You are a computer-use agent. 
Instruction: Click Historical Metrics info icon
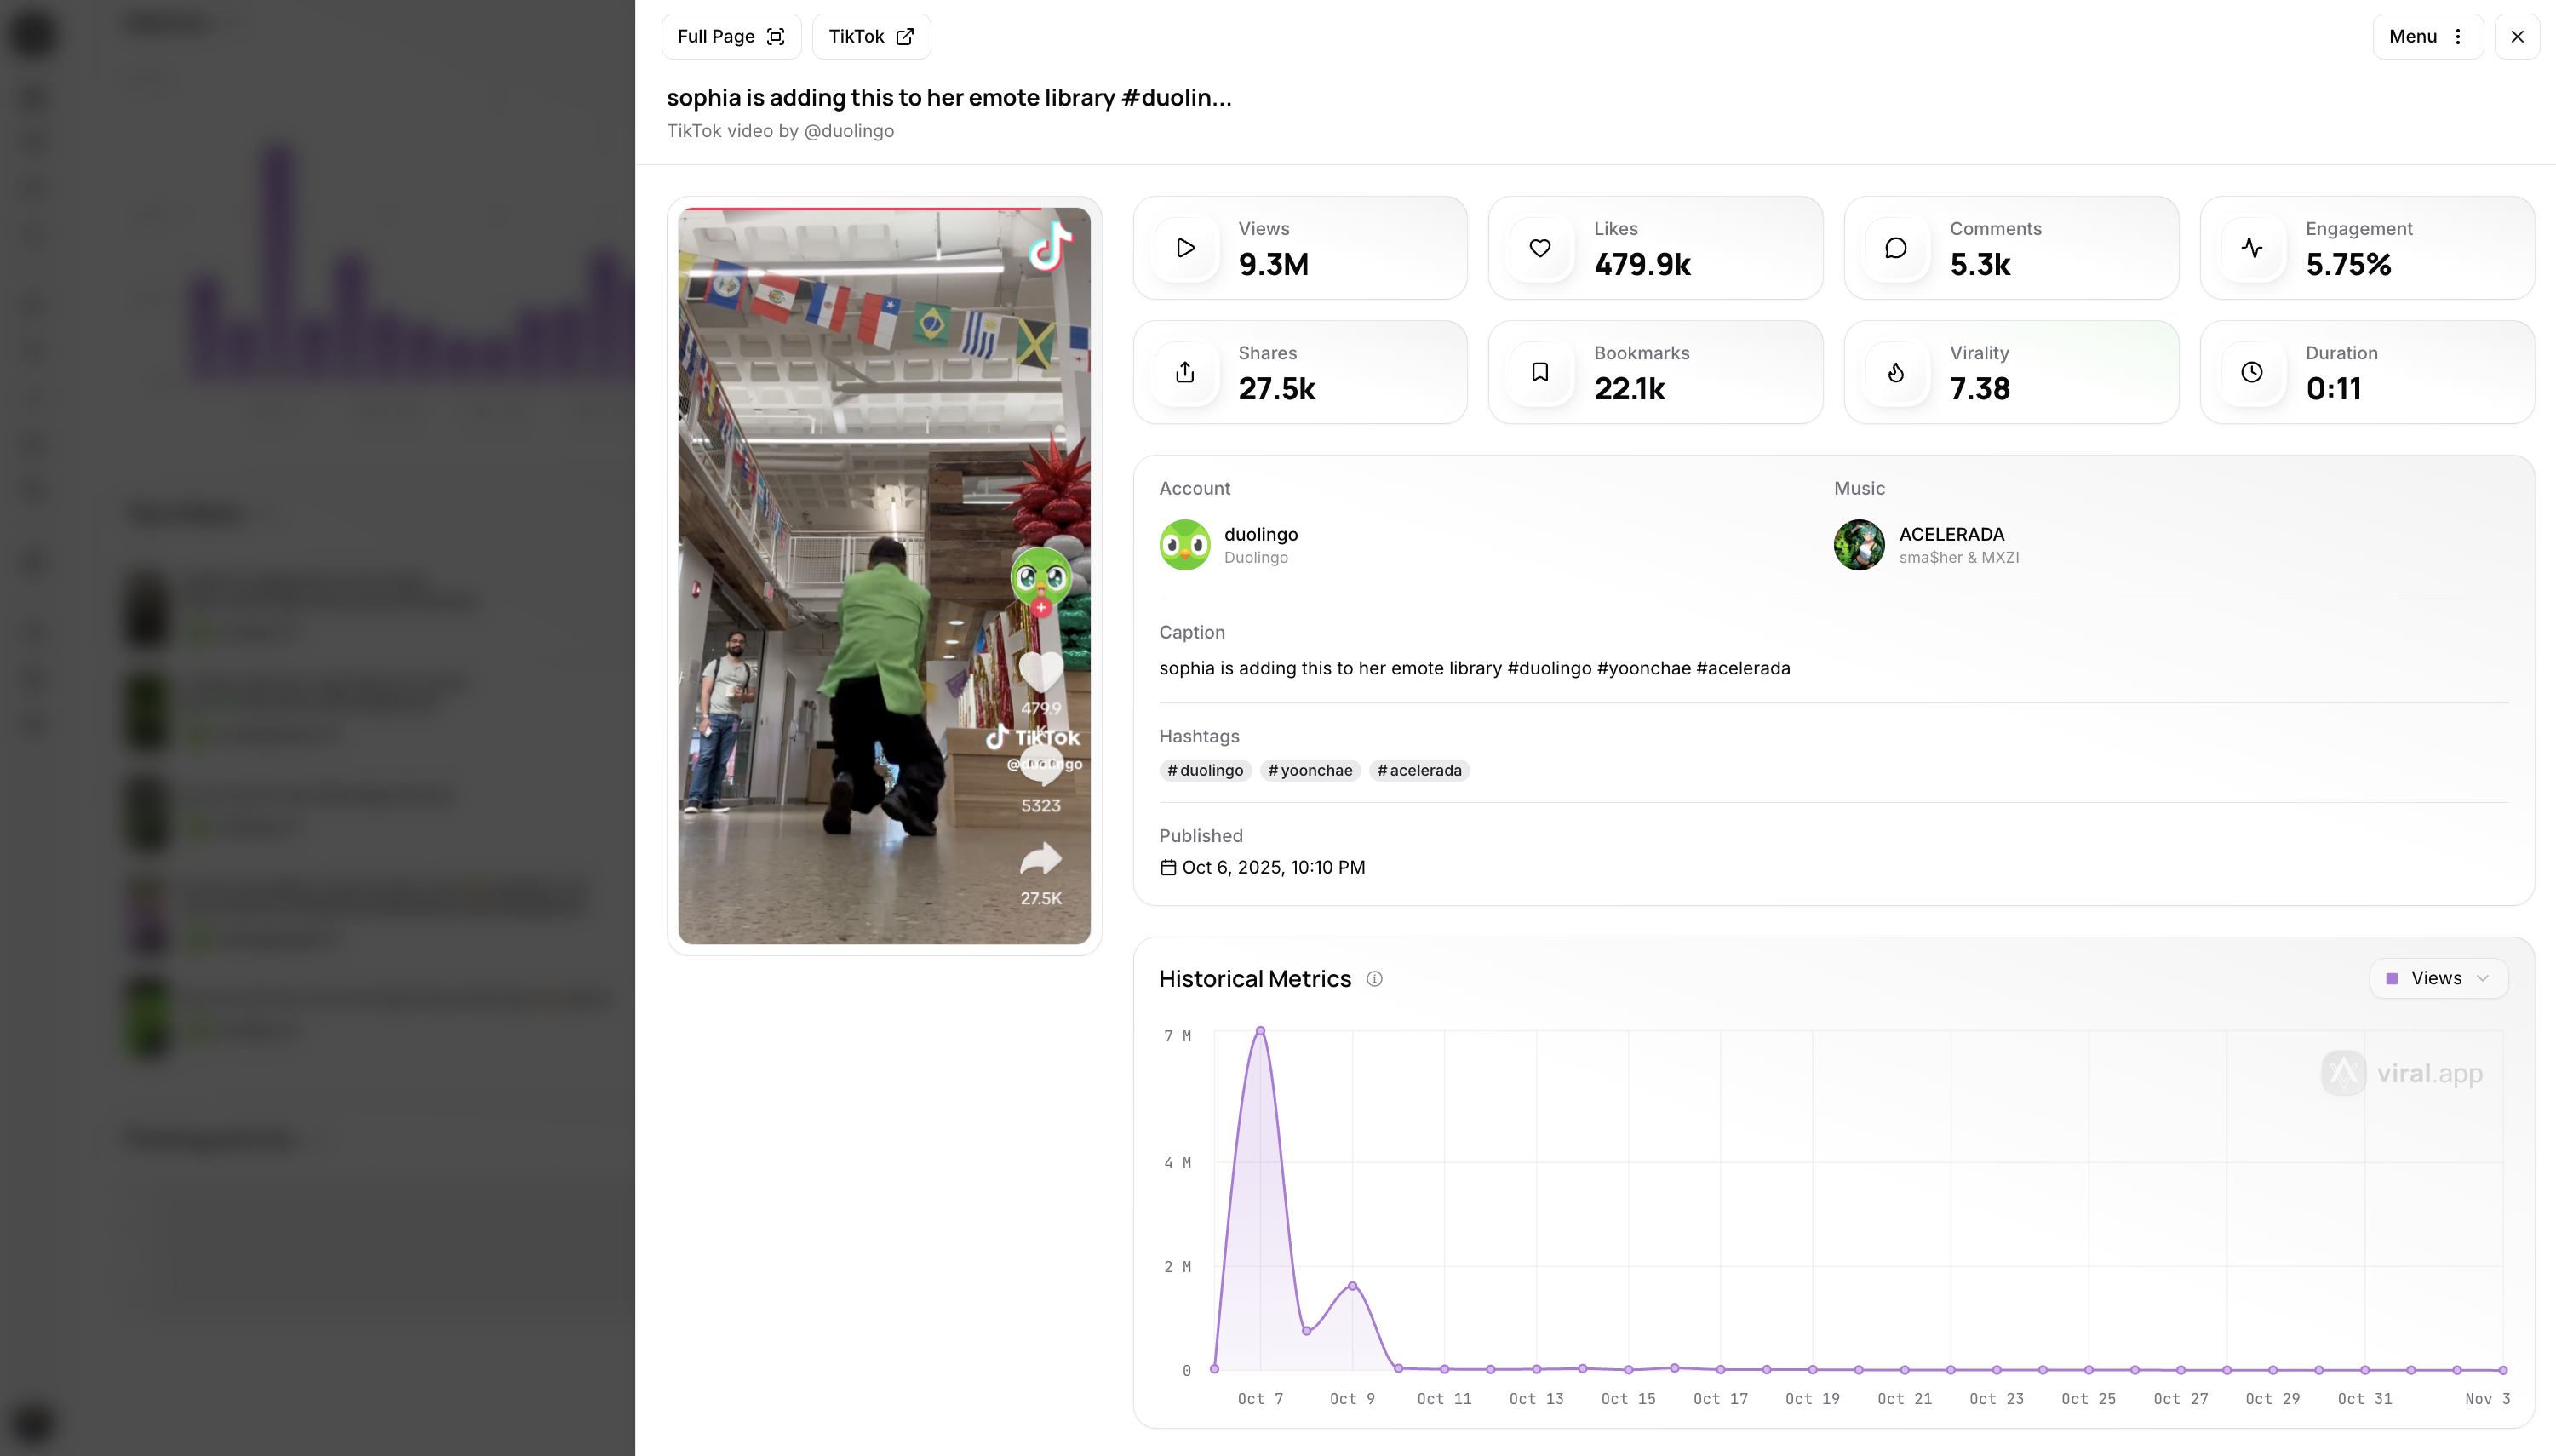1375,979
